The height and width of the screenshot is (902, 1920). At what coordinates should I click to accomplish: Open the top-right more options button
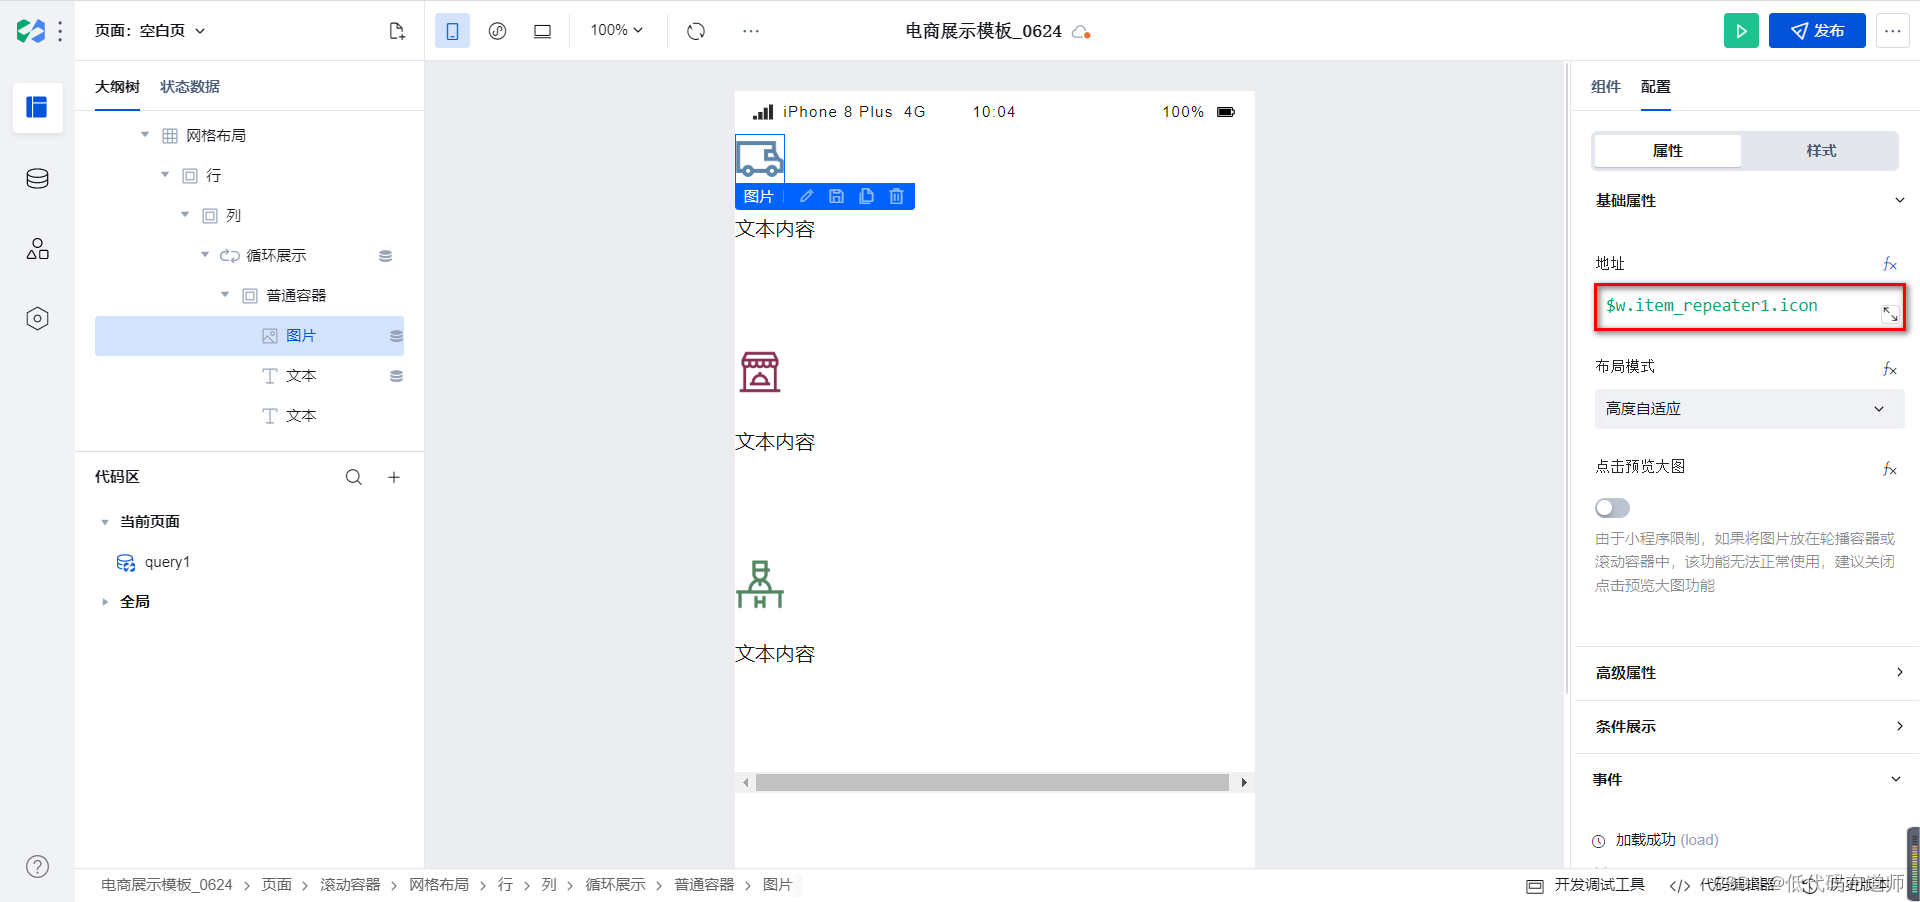coord(1892,31)
